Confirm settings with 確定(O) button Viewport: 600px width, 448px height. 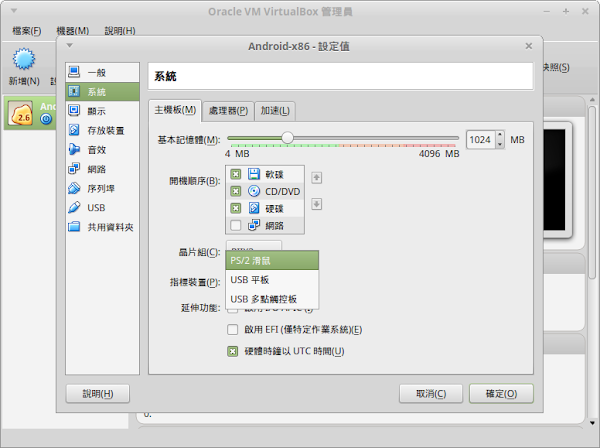pyautogui.click(x=501, y=394)
